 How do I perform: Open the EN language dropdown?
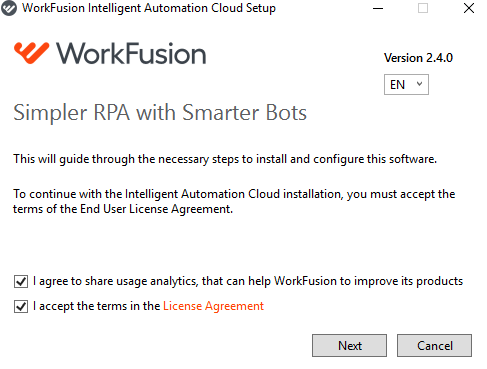point(406,85)
